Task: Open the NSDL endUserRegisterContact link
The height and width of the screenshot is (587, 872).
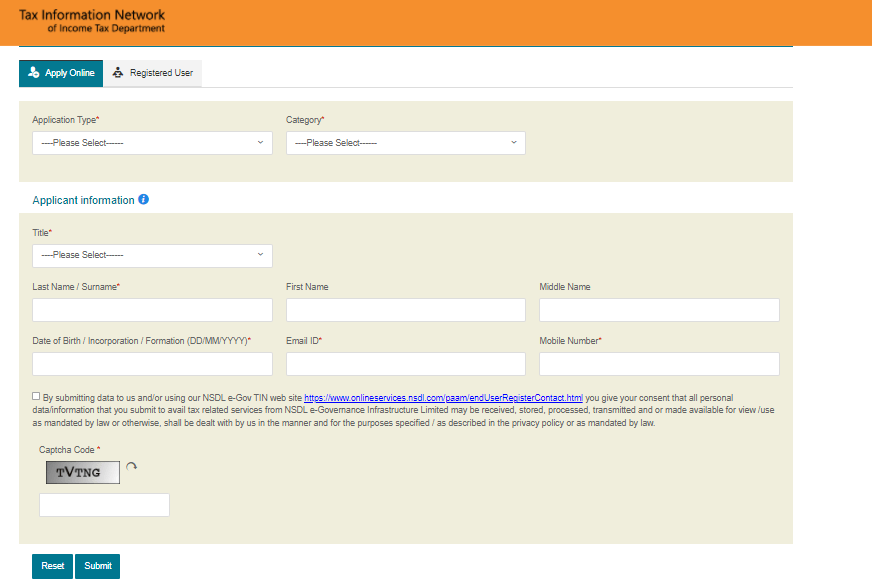Action: click(443, 398)
